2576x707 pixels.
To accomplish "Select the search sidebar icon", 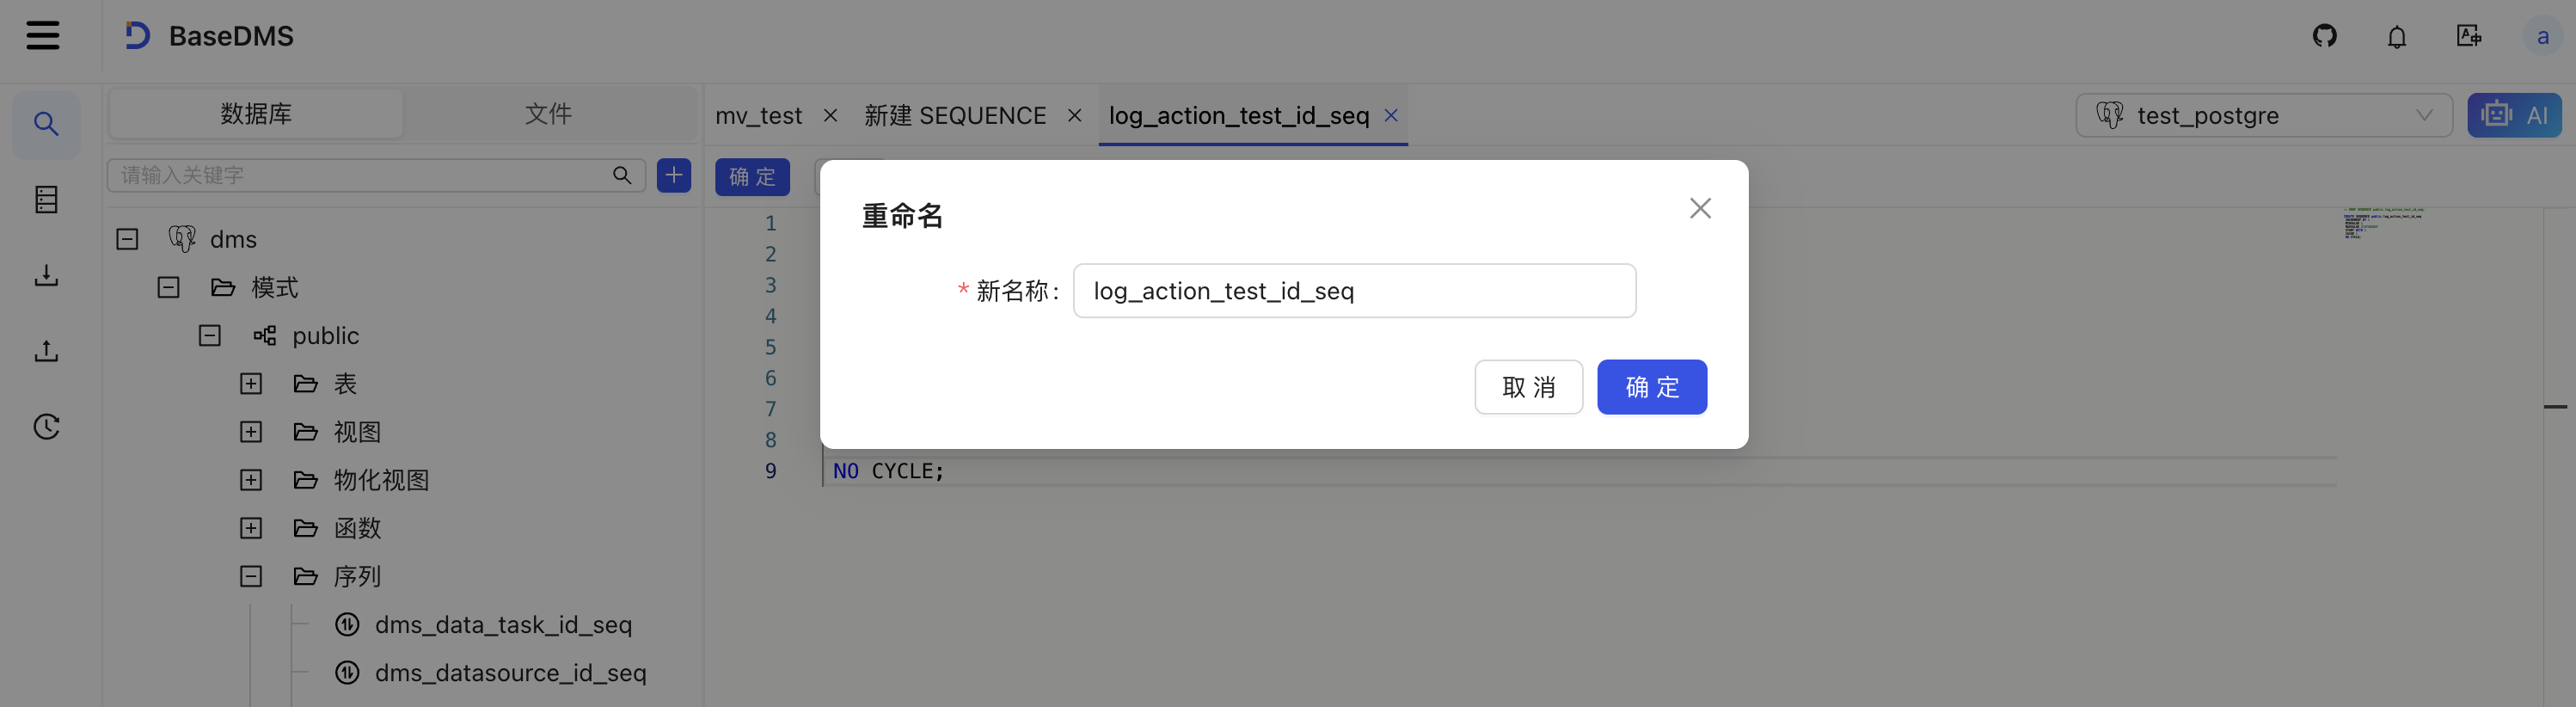I will click(x=46, y=124).
